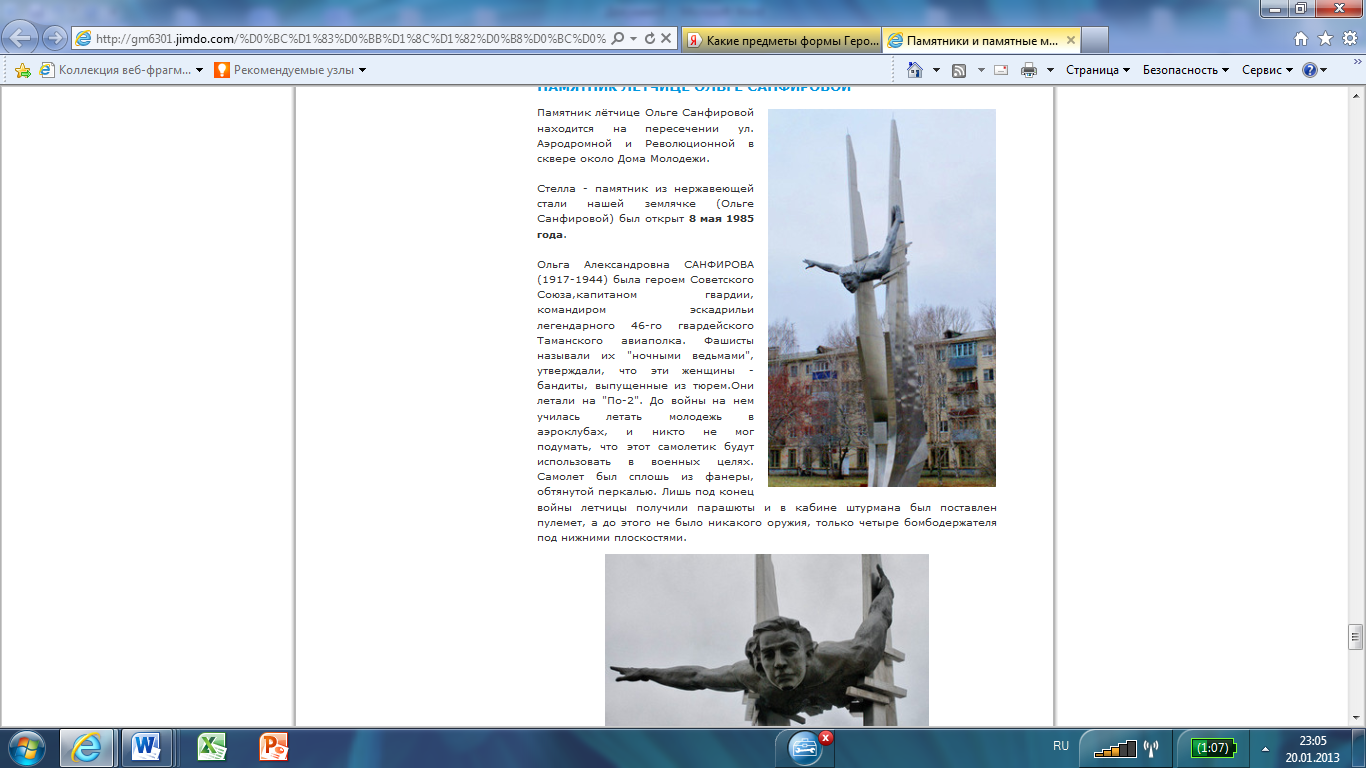This screenshot has width=1366, height=768.
Task: Expand the Print options dropdown arrow
Action: [x=1050, y=70]
